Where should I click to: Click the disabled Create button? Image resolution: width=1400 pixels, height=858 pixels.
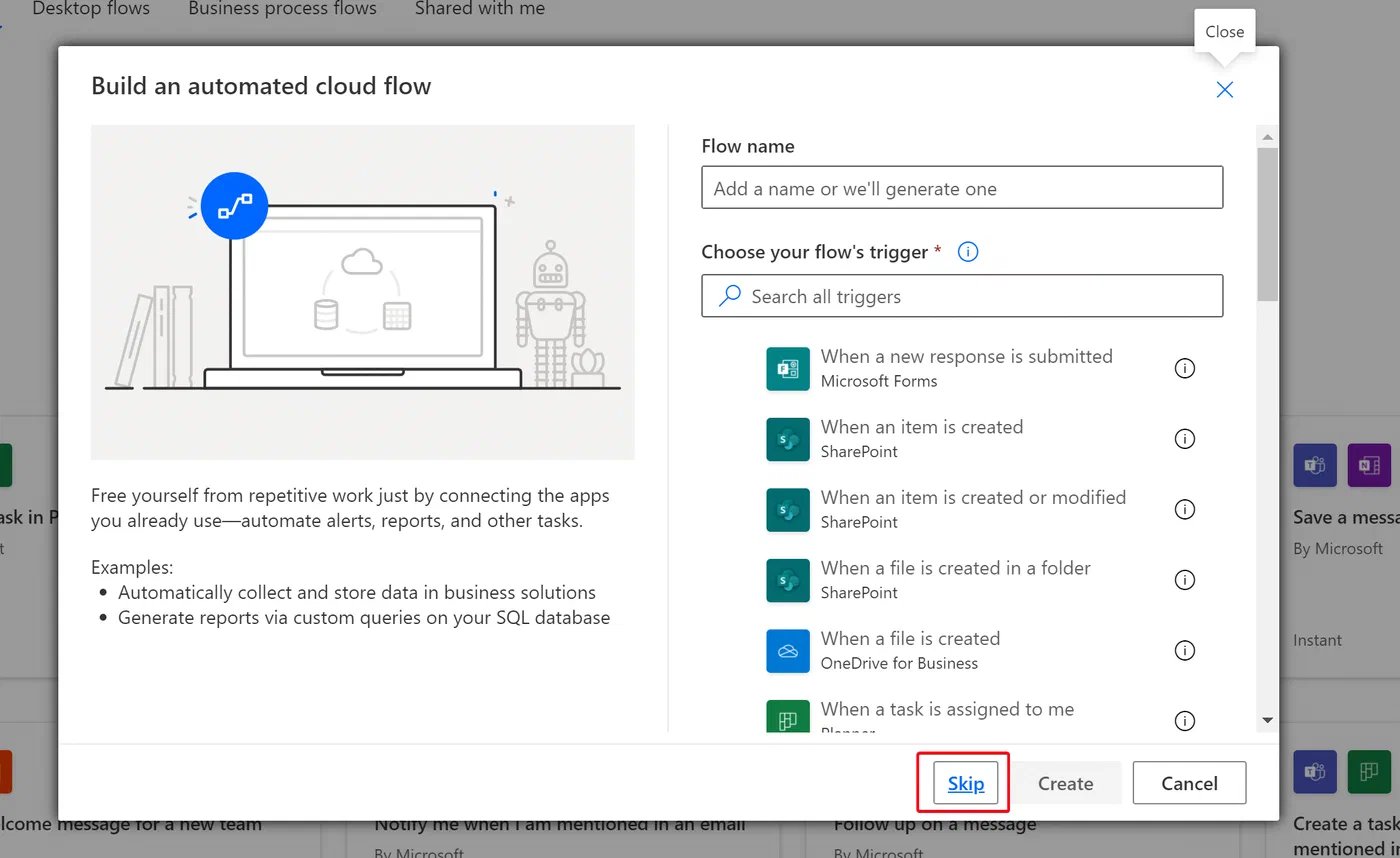(x=1065, y=783)
